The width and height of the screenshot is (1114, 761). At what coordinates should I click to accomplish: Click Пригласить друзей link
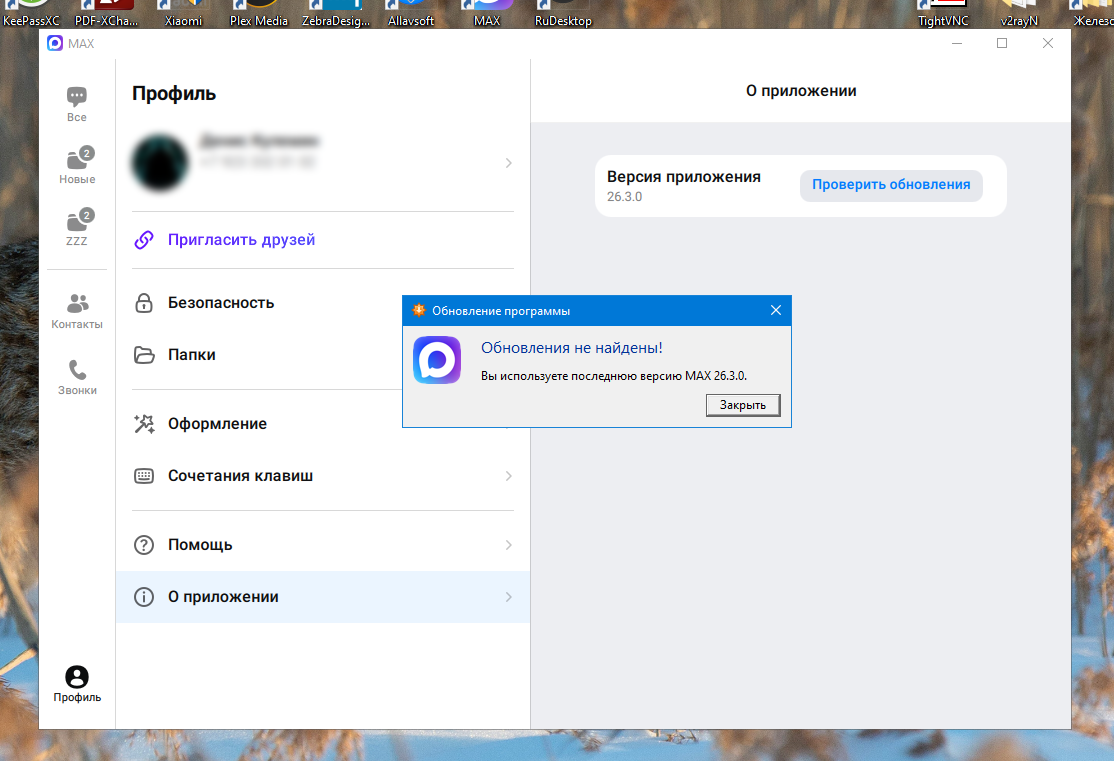242,239
